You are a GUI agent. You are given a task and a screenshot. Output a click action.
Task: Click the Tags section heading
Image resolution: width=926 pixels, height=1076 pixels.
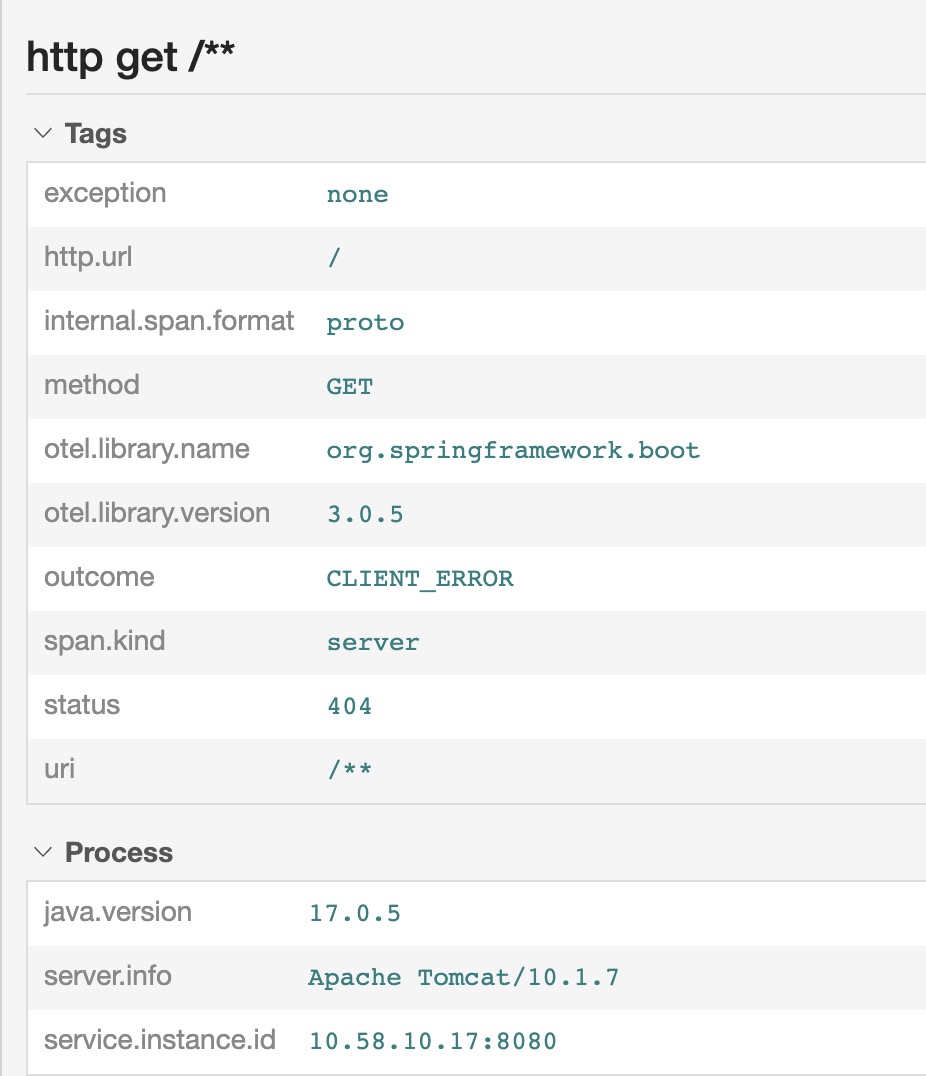click(96, 133)
